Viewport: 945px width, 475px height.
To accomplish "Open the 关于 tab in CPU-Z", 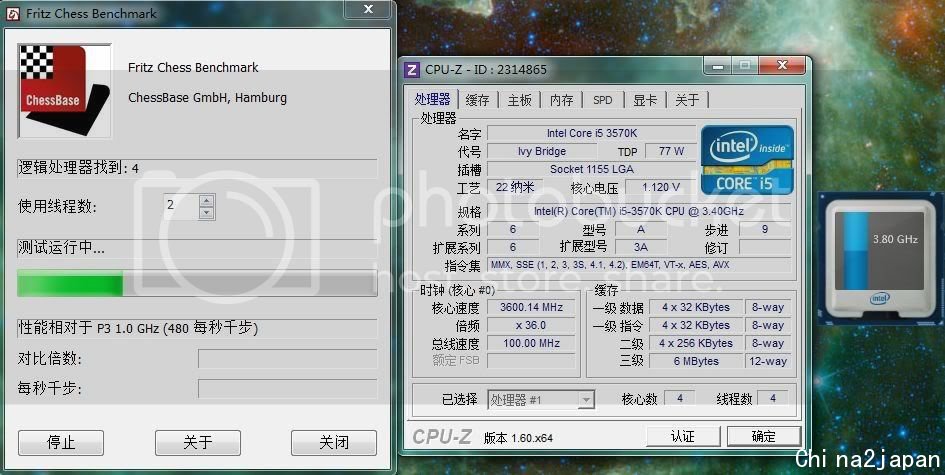I will coord(687,100).
